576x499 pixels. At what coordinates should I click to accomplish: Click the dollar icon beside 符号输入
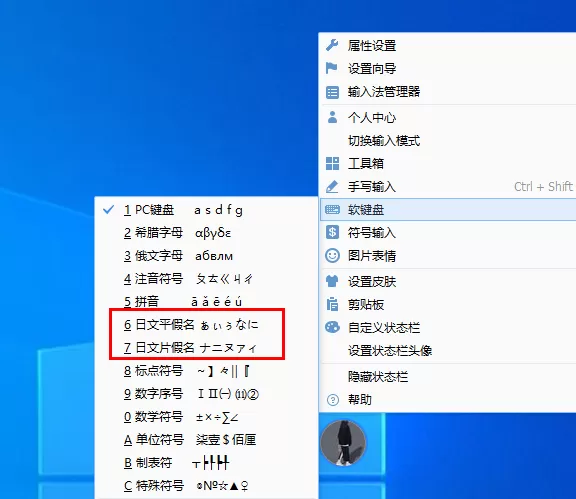tap(332, 233)
